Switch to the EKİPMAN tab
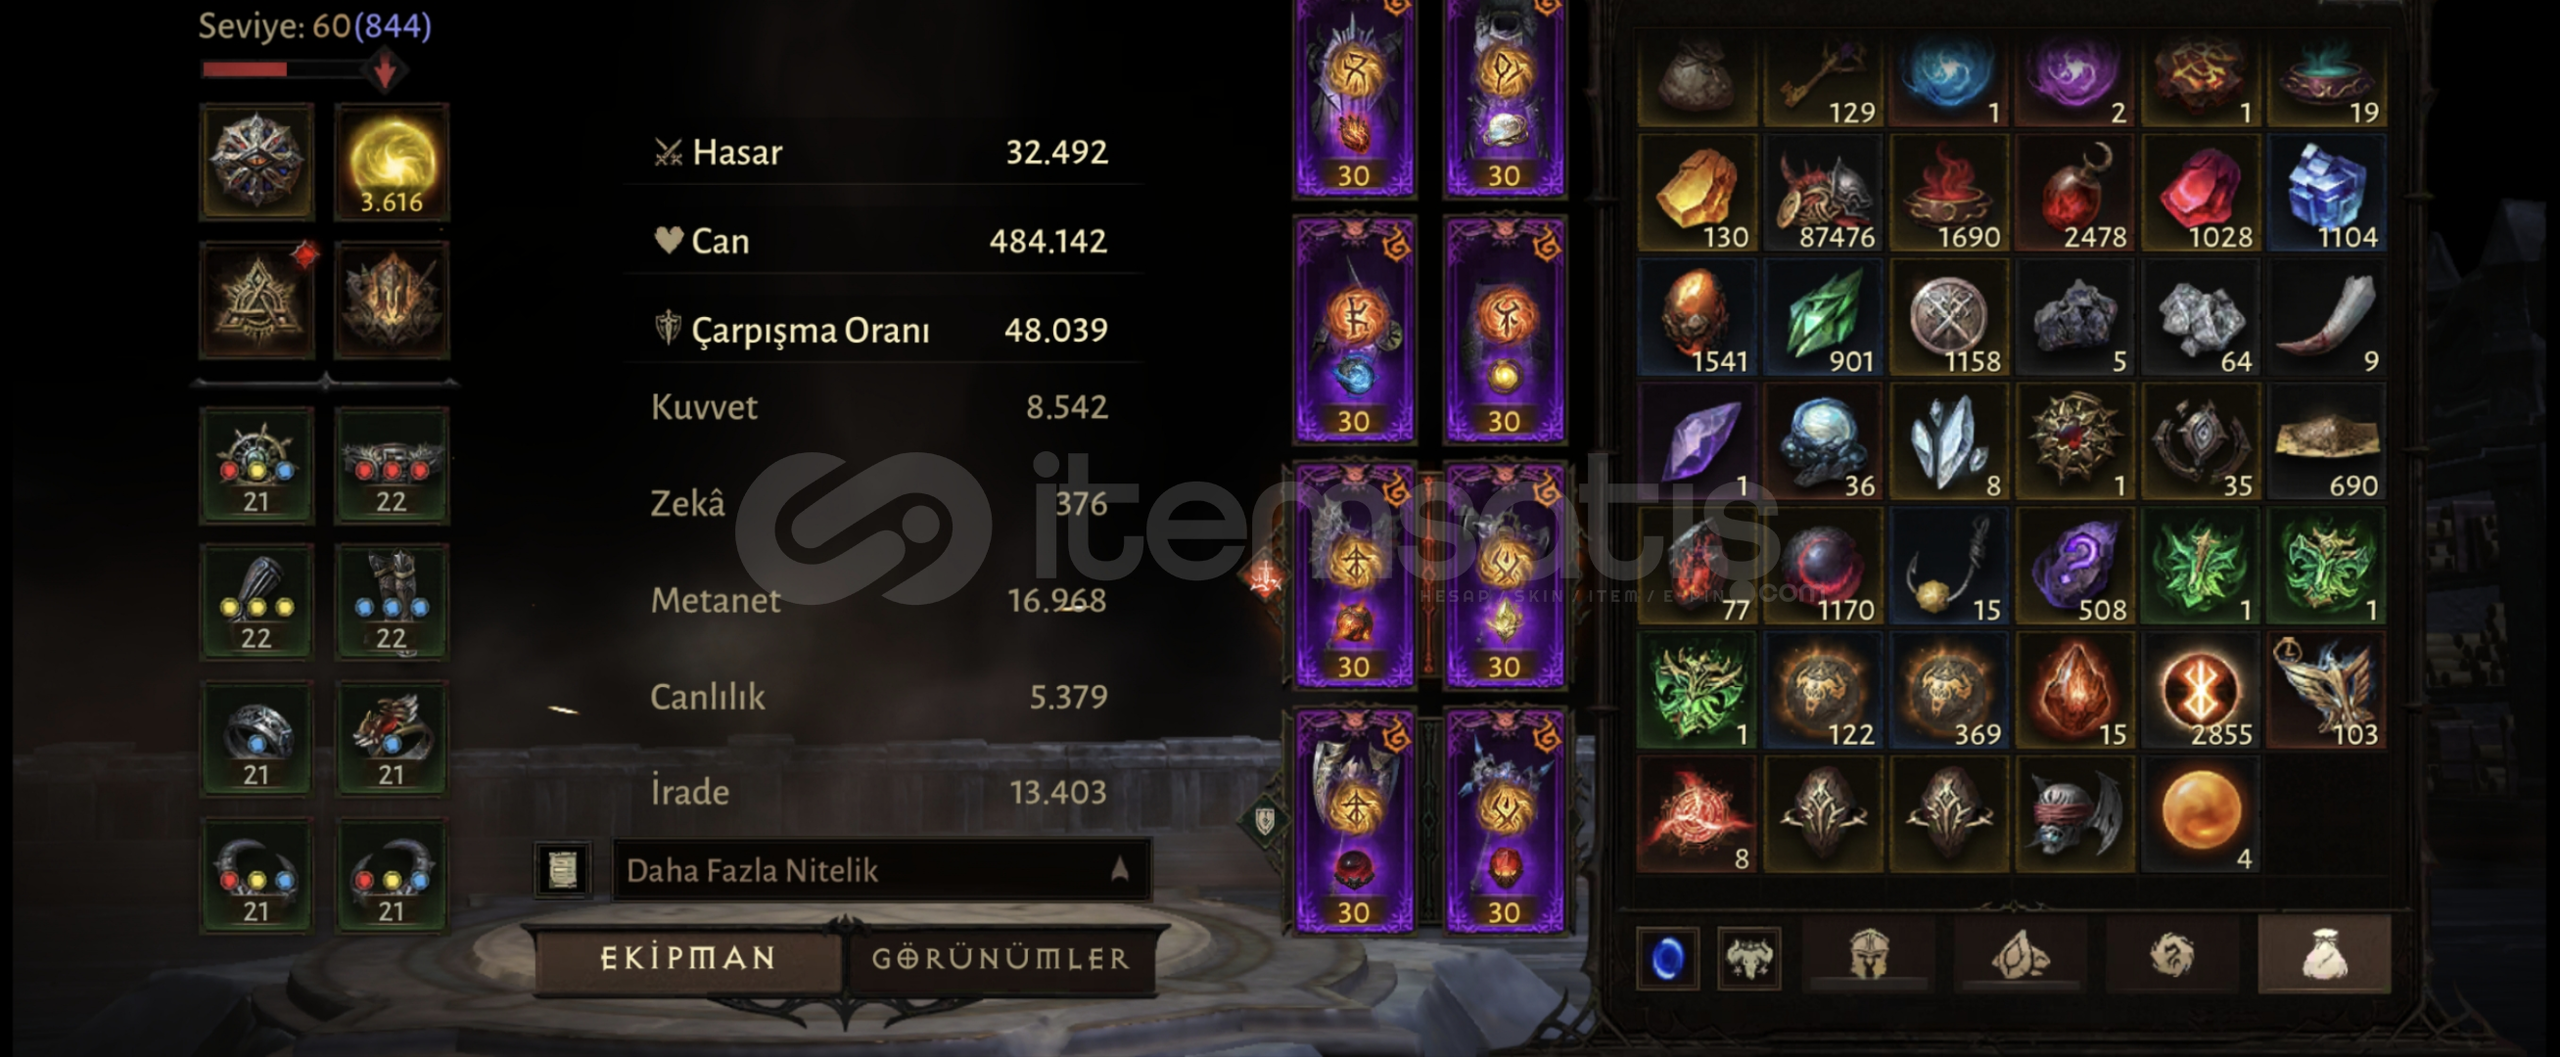The width and height of the screenshot is (2560, 1057). coord(688,958)
